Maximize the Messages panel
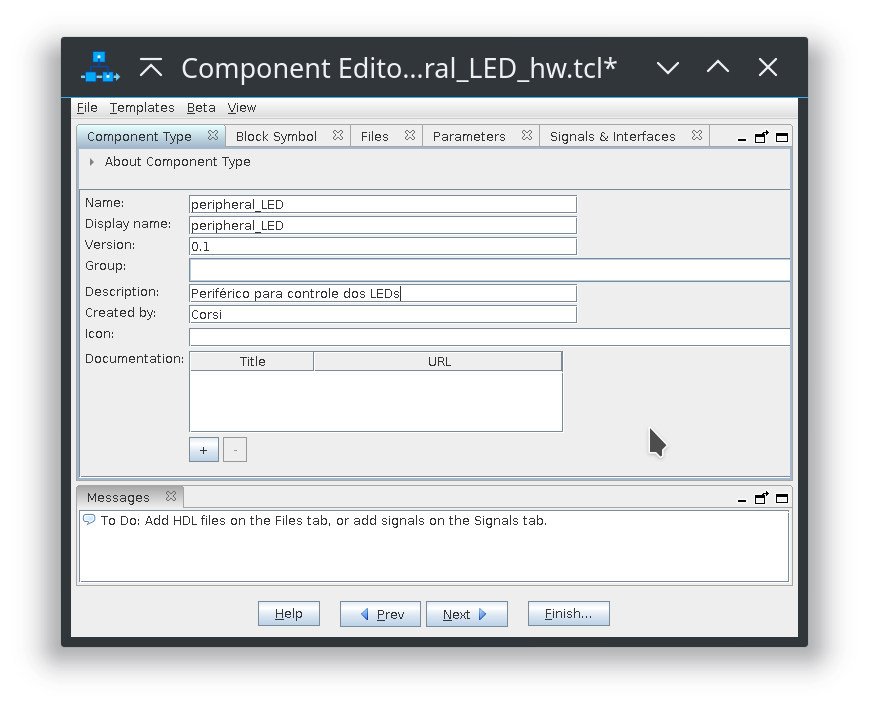This screenshot has height=708, width=869. [782, 498]
